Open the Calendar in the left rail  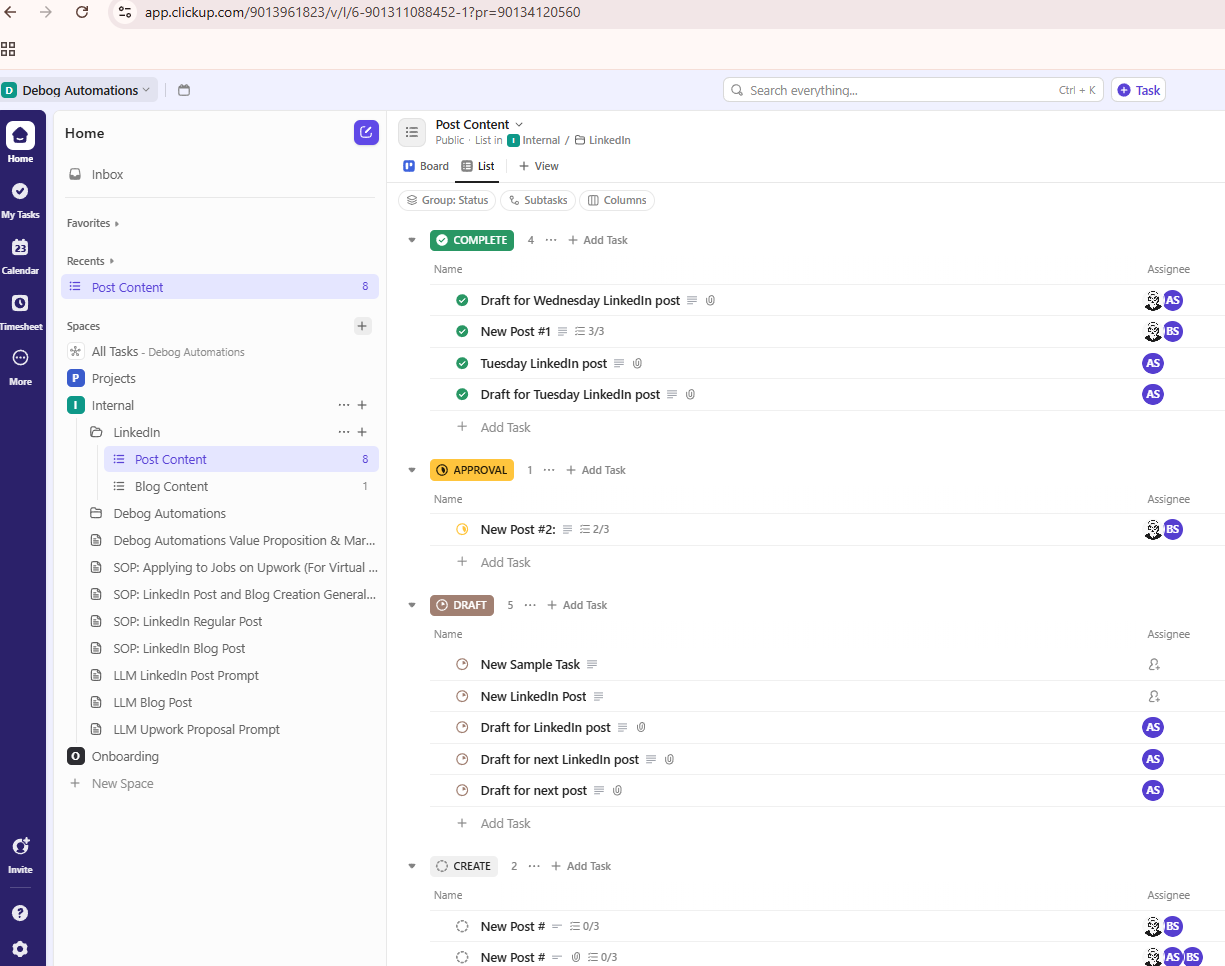pos(20,247)
